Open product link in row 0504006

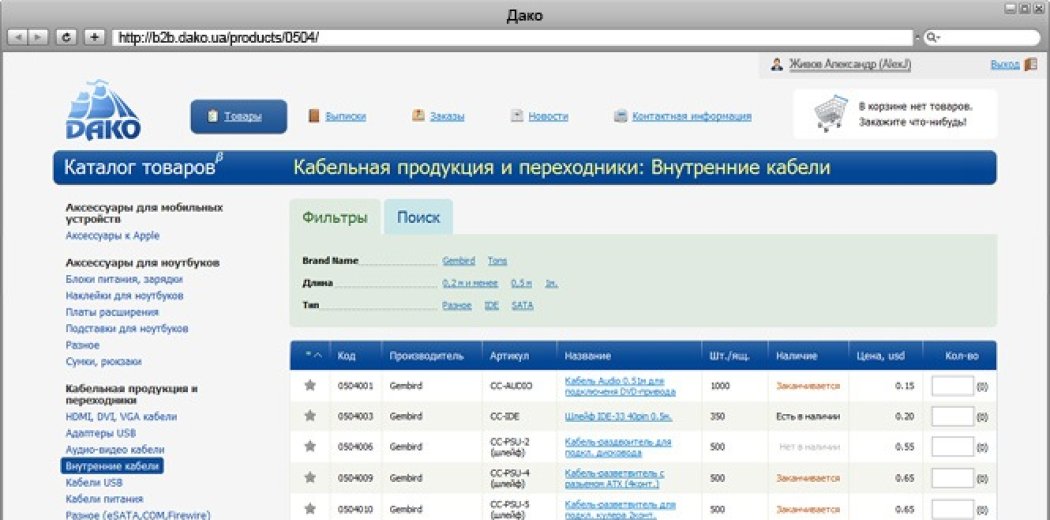click(618, 447)
